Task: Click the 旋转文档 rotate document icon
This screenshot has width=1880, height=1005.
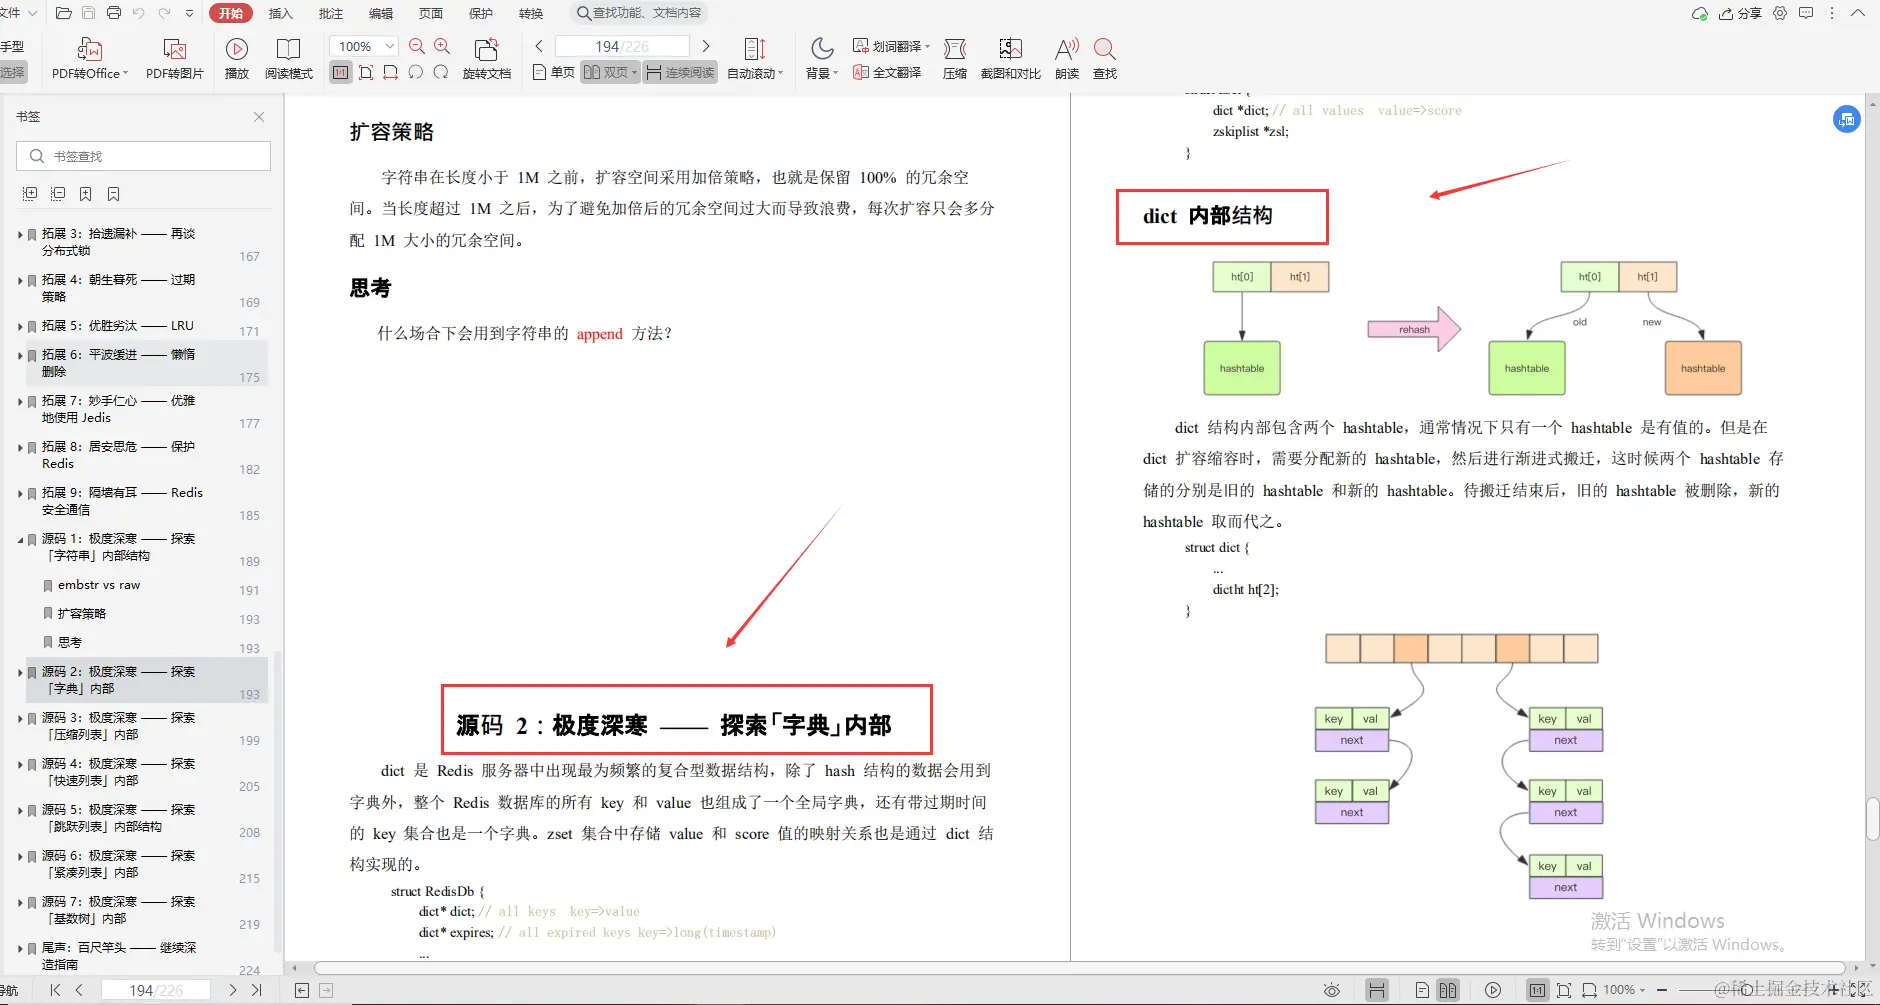Action: click(487, 58)
